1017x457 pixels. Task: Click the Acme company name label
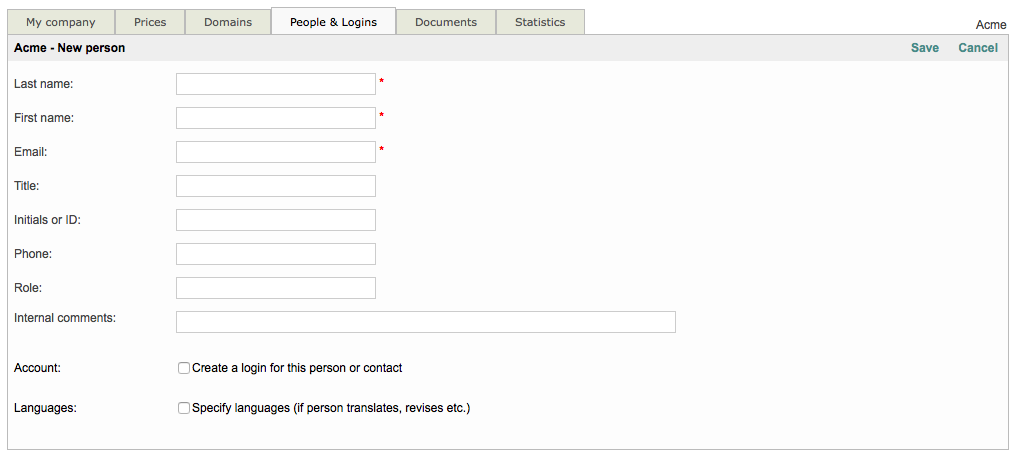click(x=990, y=25)
